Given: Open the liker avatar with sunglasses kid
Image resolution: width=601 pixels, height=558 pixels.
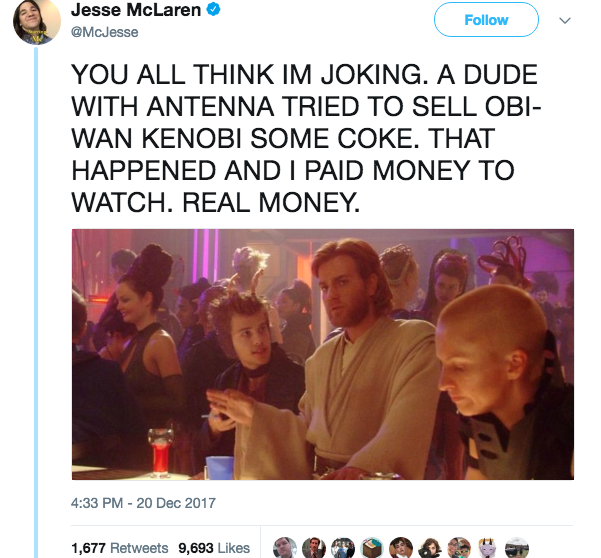Looking at the screenshot, I should pyautogui.click(x=459, y=548).
